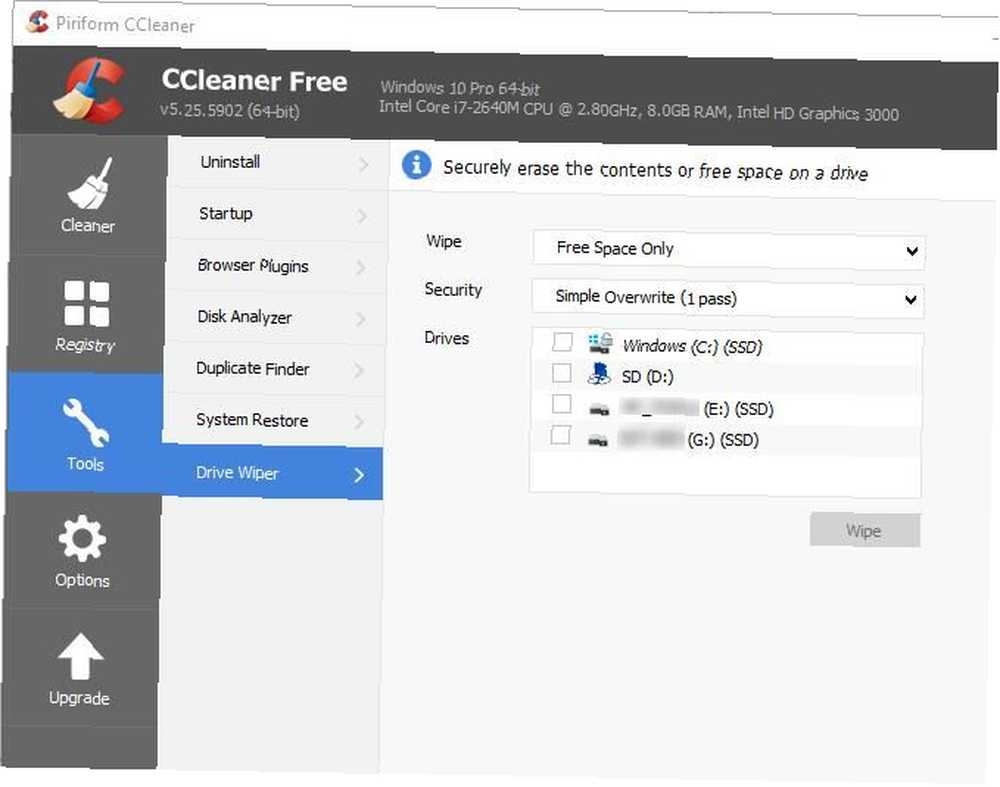
Task: Open System Restore
Action: click(273, 420)
